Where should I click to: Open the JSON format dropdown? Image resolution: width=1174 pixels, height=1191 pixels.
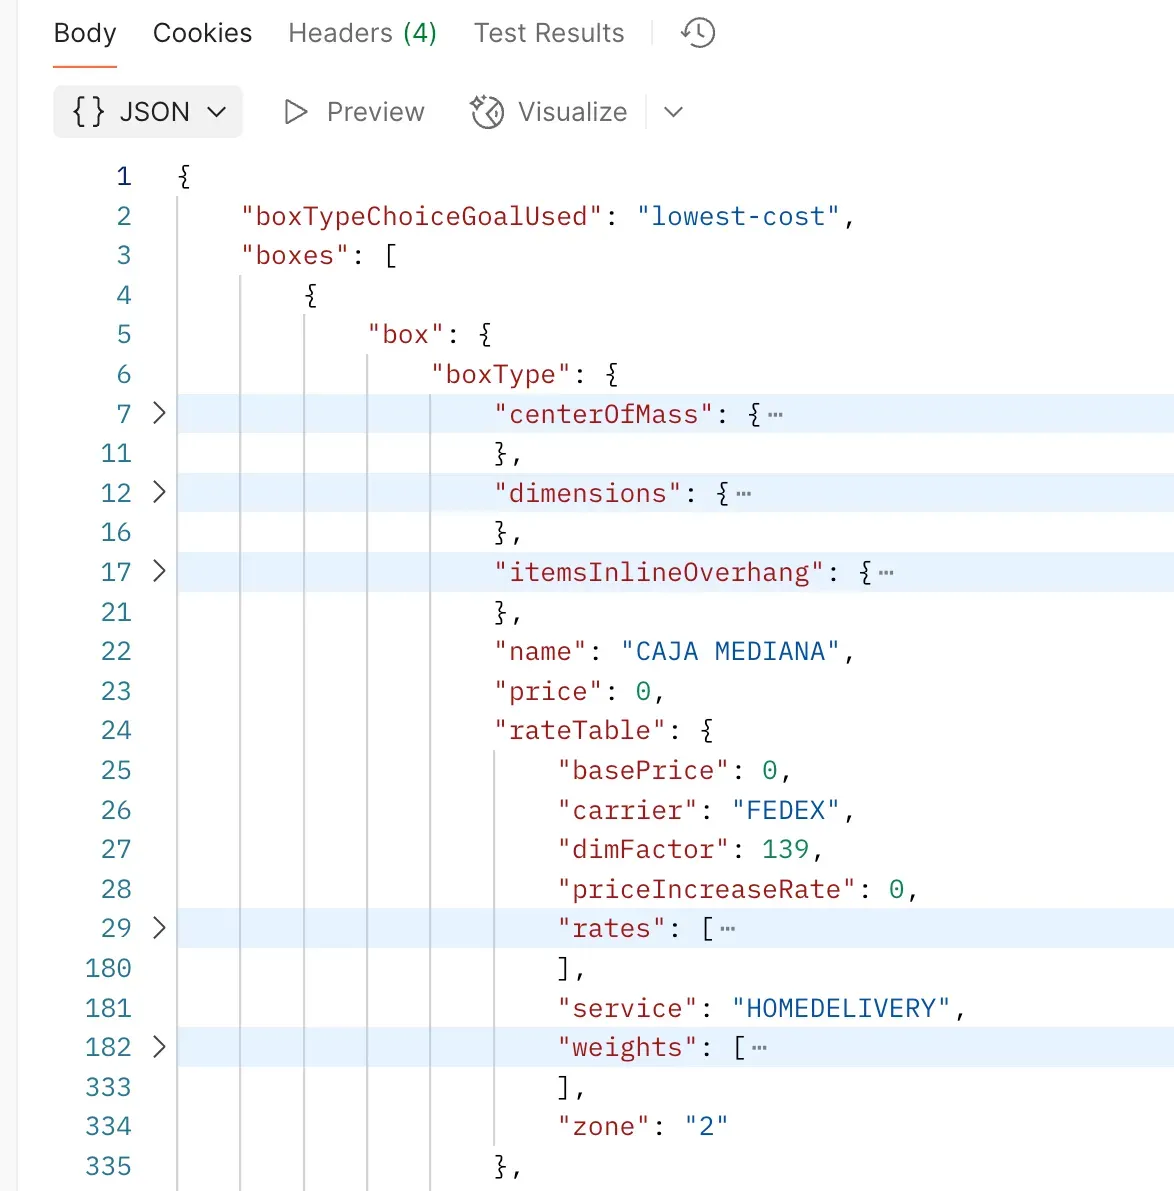tap(148, 112)
